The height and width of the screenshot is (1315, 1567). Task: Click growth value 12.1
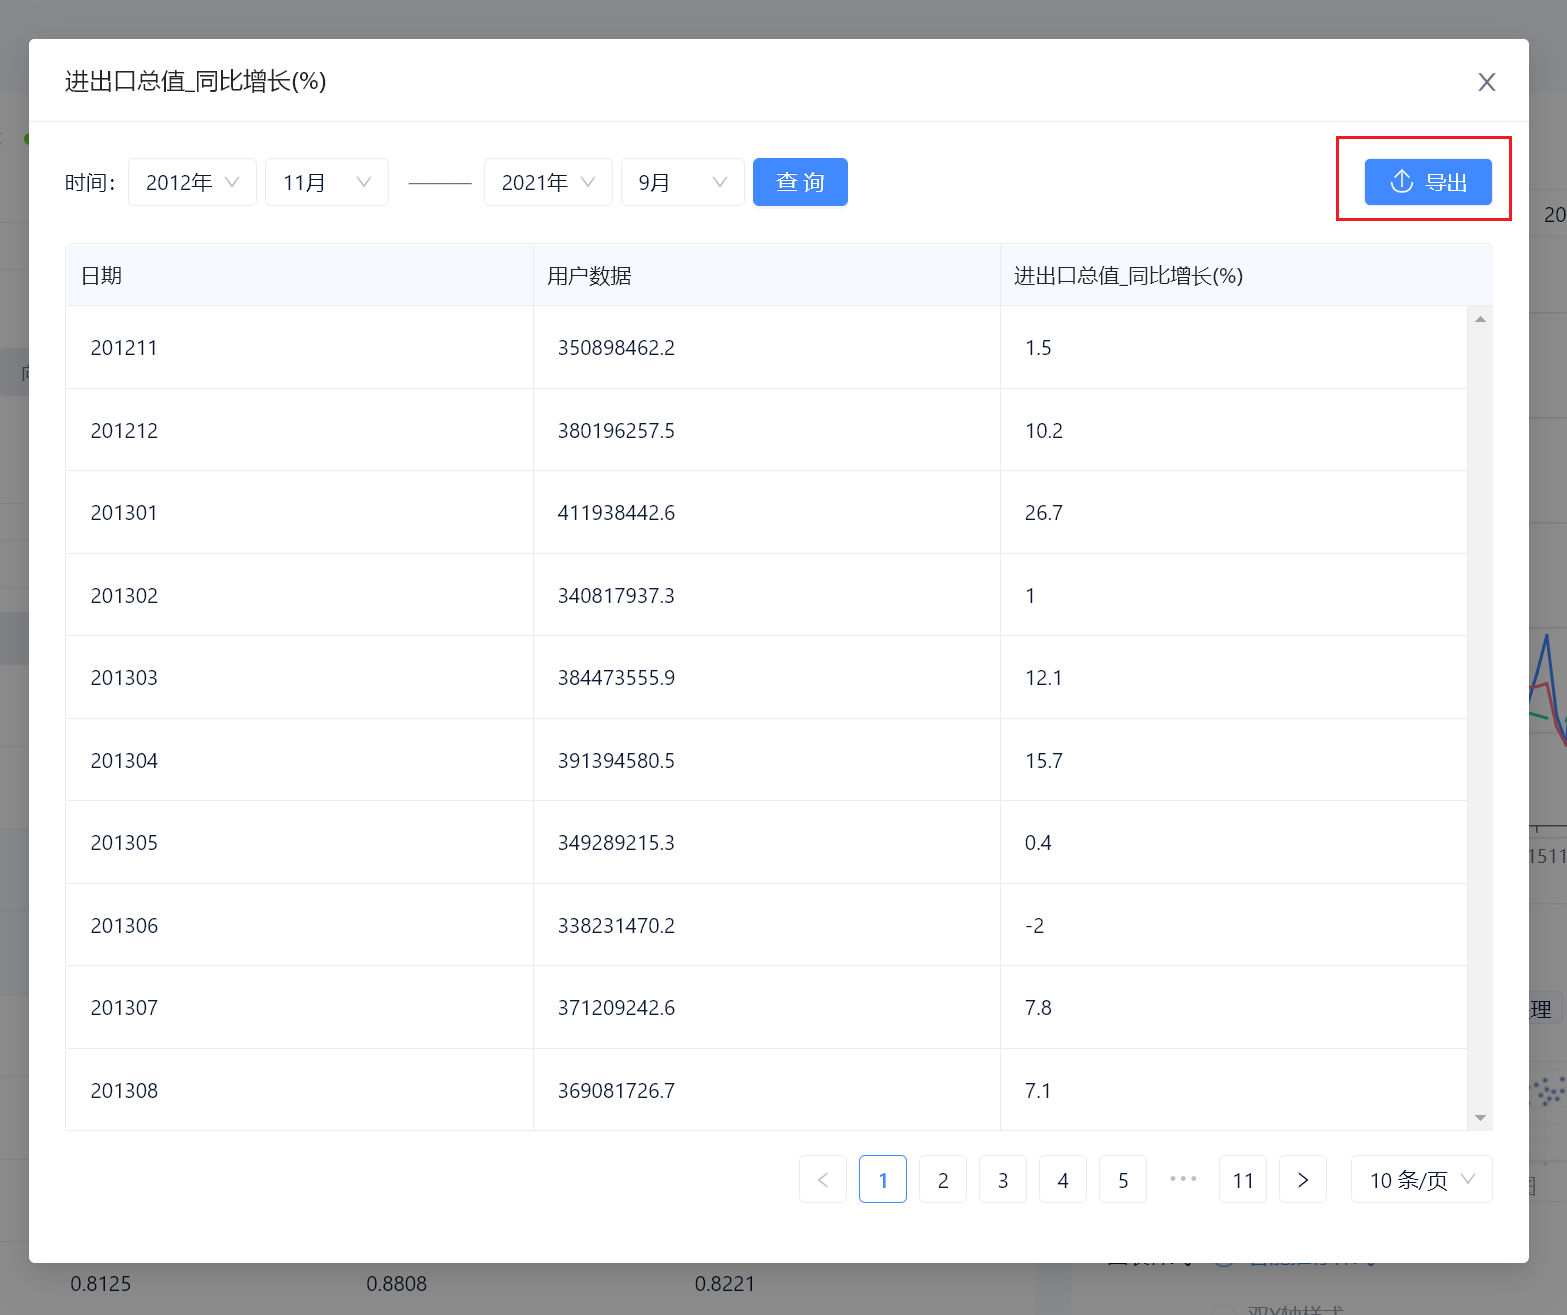(1044, 678)
